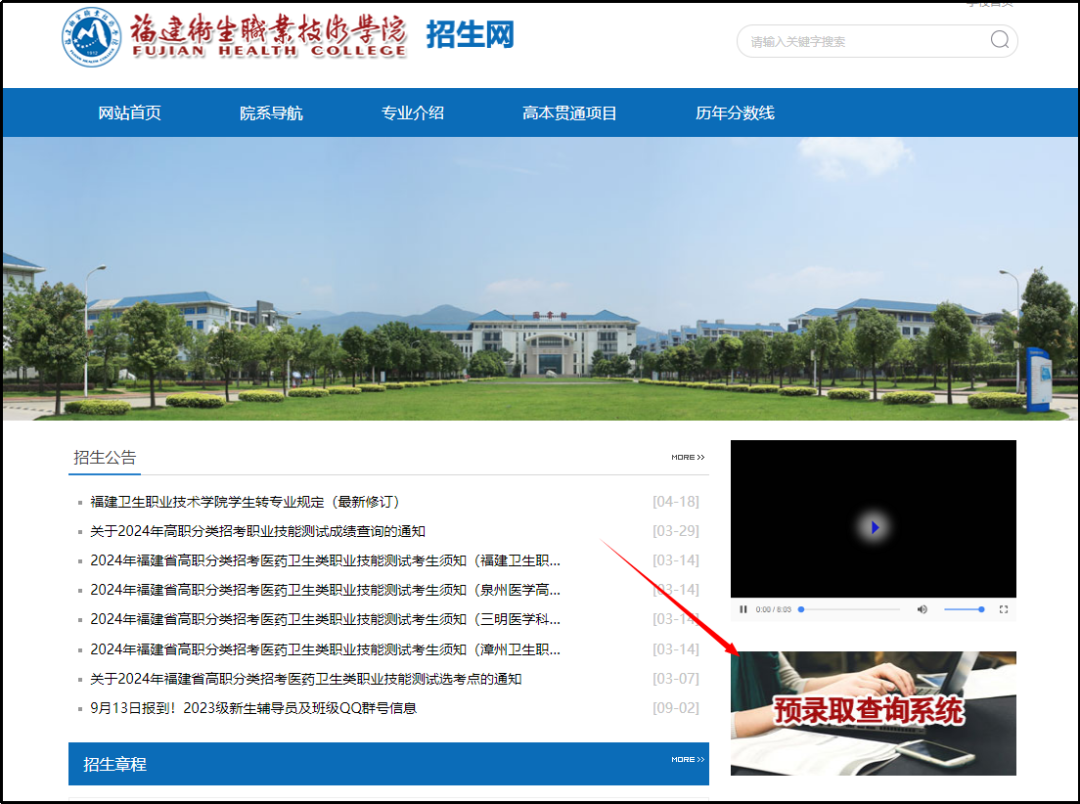The image size is (1080, 804).
Task: Enter fullscreen mode on the video
Action: tap(1004, 609)
